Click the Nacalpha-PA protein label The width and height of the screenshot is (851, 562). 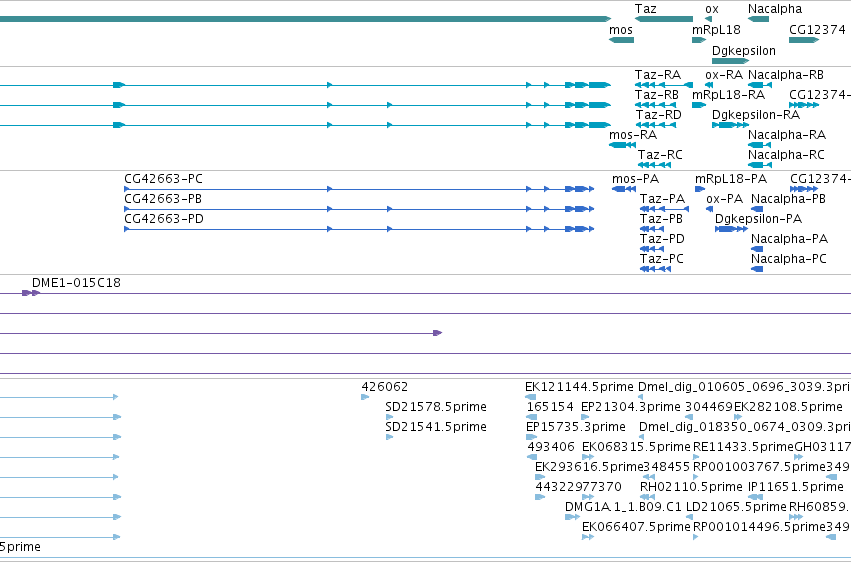click(x=789, y=239)
